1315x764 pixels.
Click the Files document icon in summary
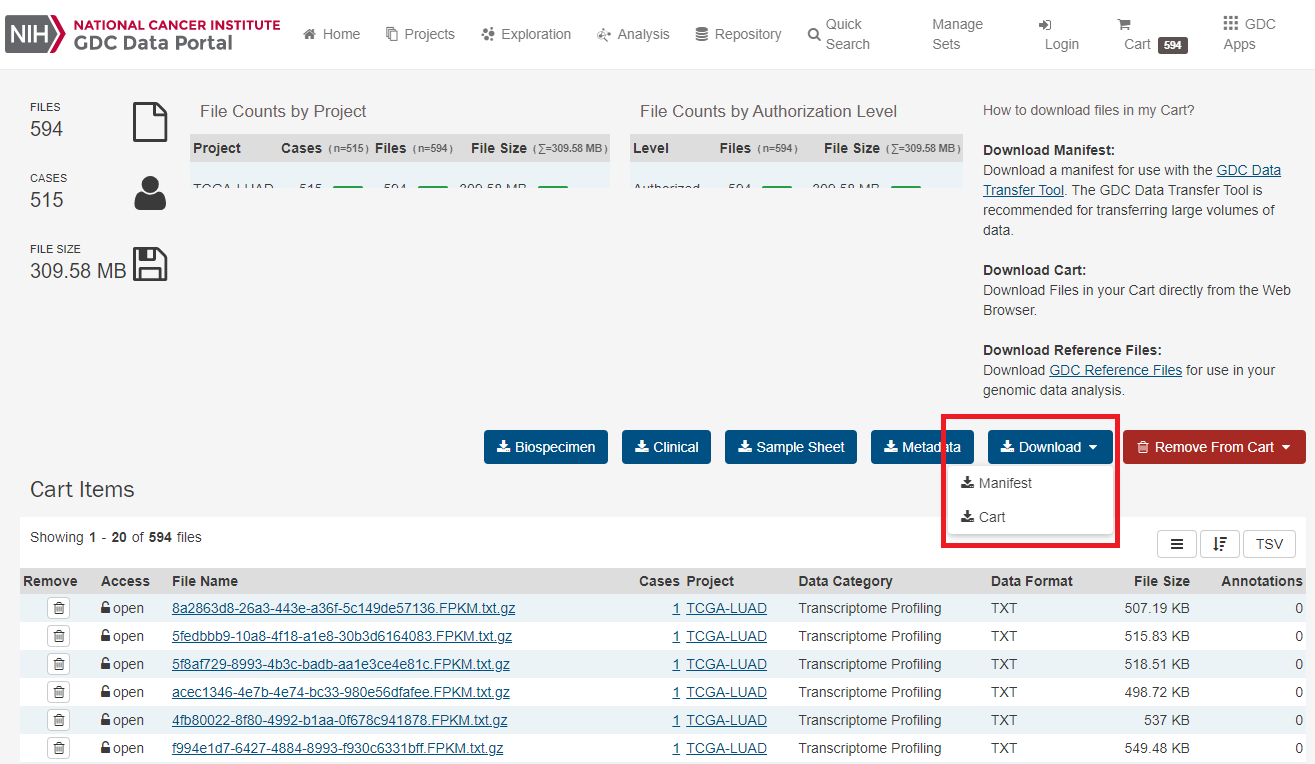click(150, 121)
